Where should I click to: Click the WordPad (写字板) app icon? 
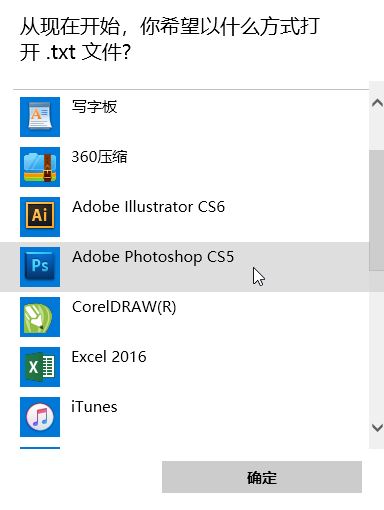coord(40,117)
